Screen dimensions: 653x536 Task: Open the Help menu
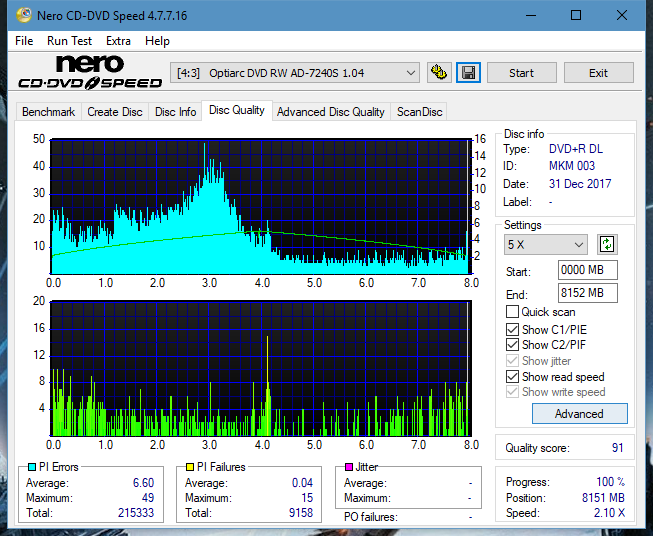[157, 41]
